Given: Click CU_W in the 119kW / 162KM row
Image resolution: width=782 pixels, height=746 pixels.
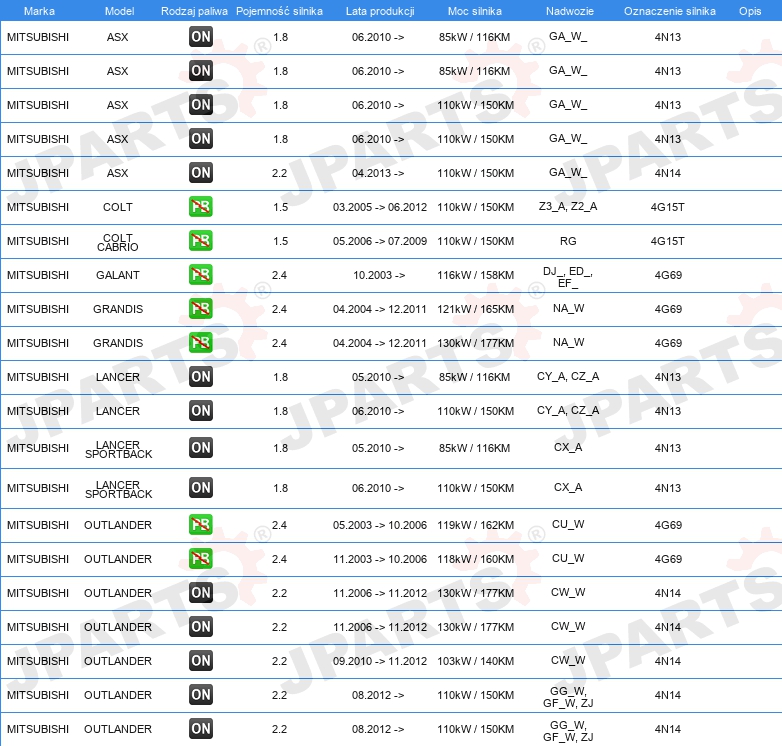Looking at the screenshot, I should click(x=568, y=524).
